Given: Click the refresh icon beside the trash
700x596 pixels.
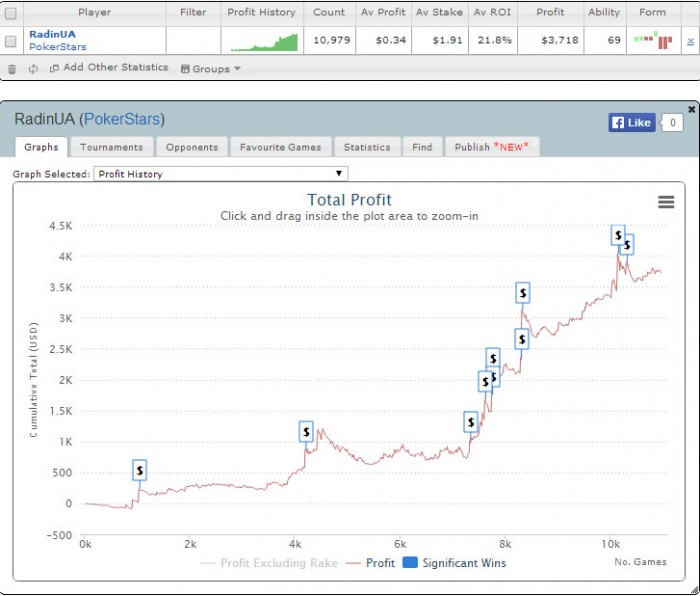Looking at the screenshot, I should (33, 69).
